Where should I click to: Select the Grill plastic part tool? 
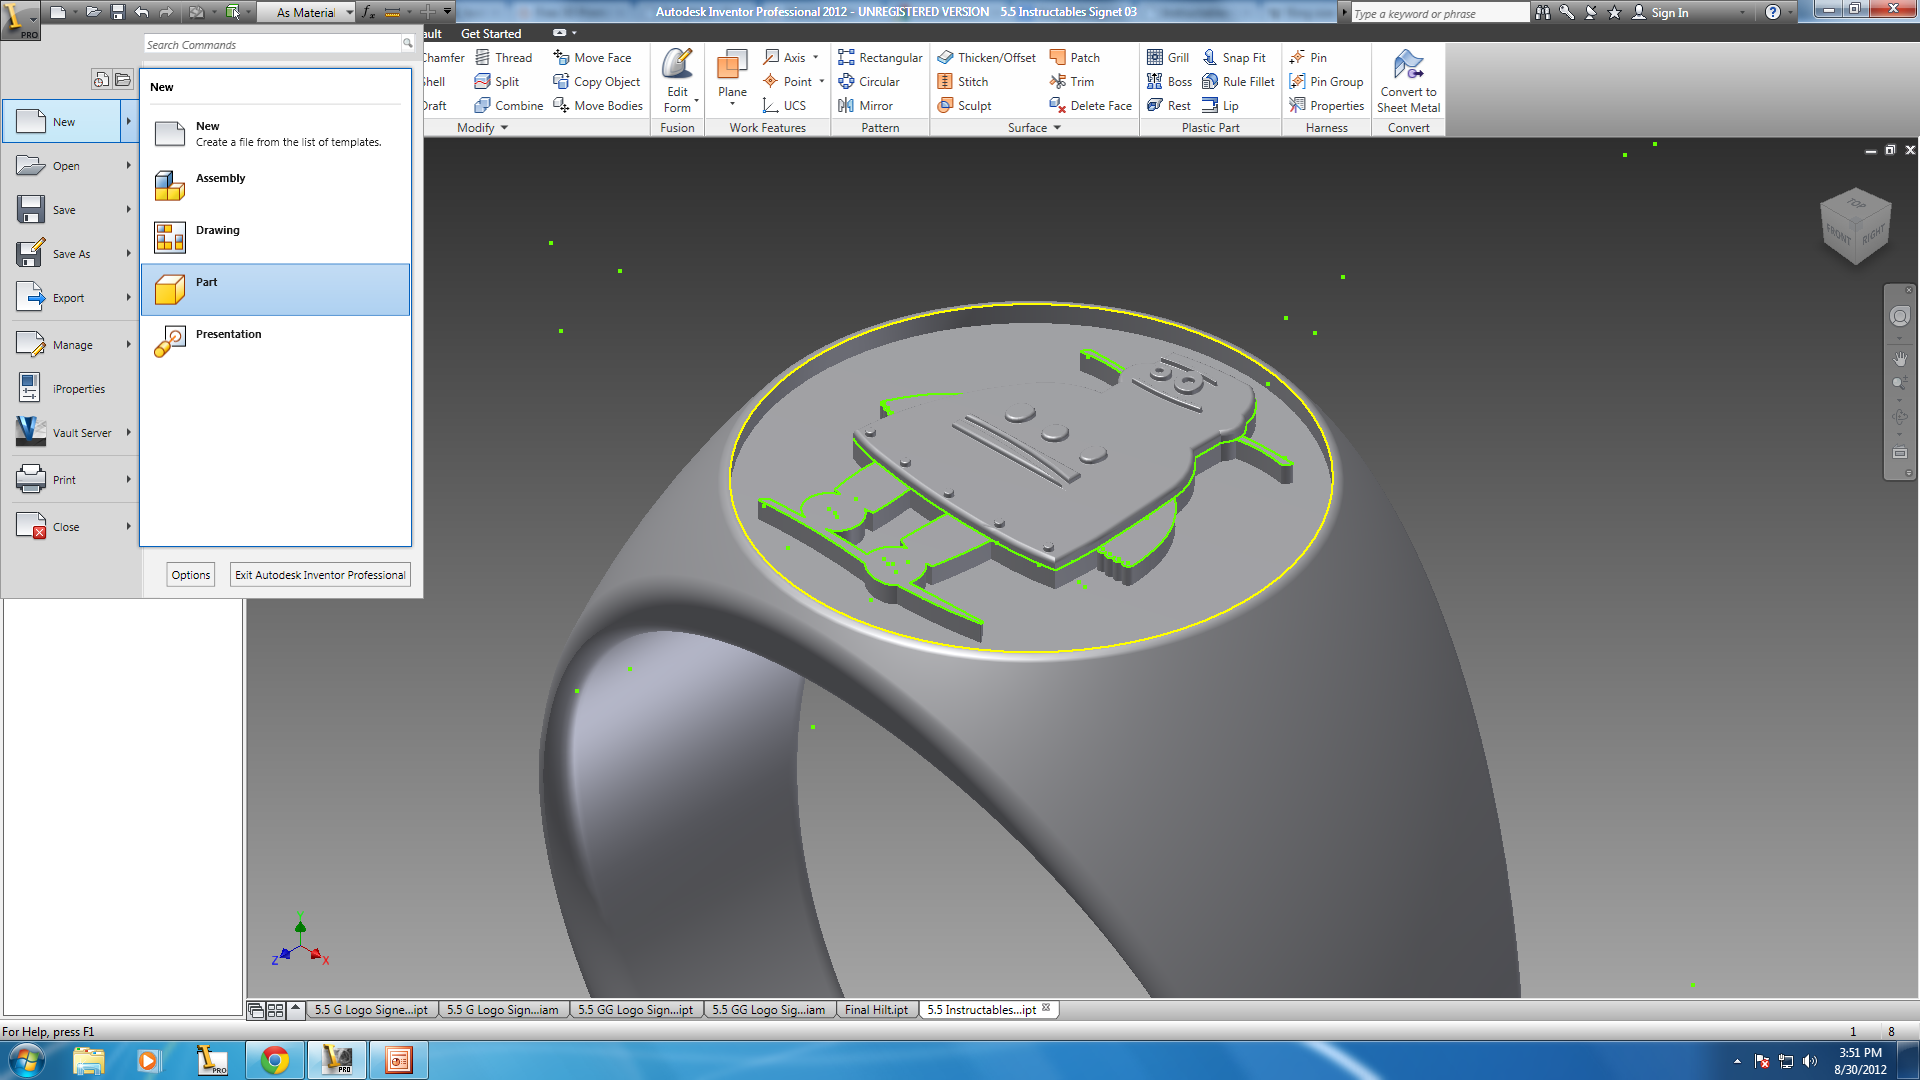[1168, 58]
